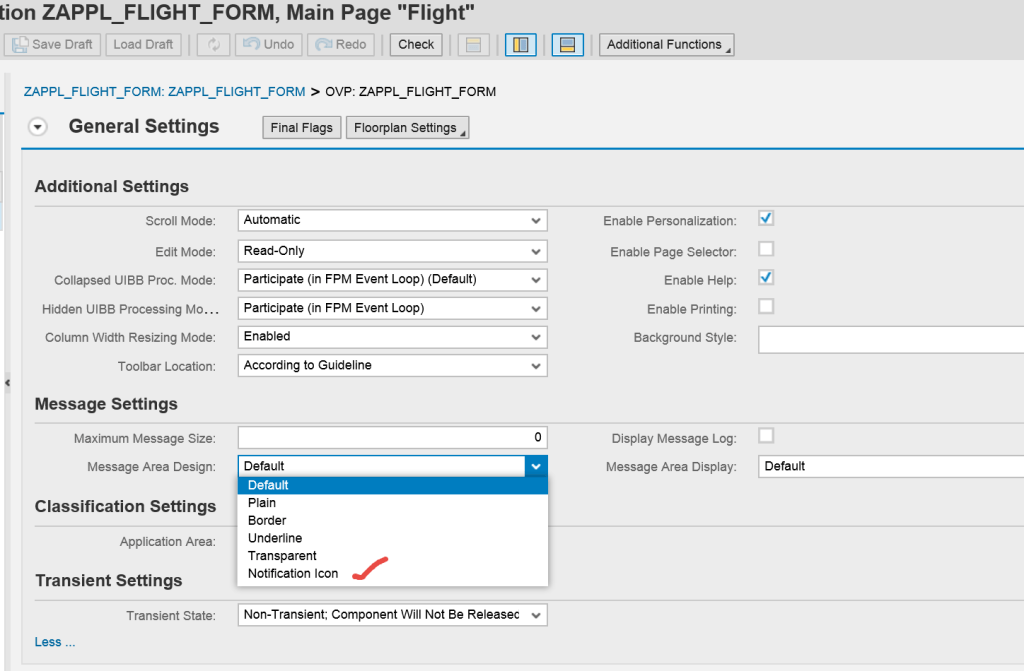This screenshot has width=1024, height=671.
Task: Click the Undo toolbar button
Action: pyautogui.click(x=268, y=44)
